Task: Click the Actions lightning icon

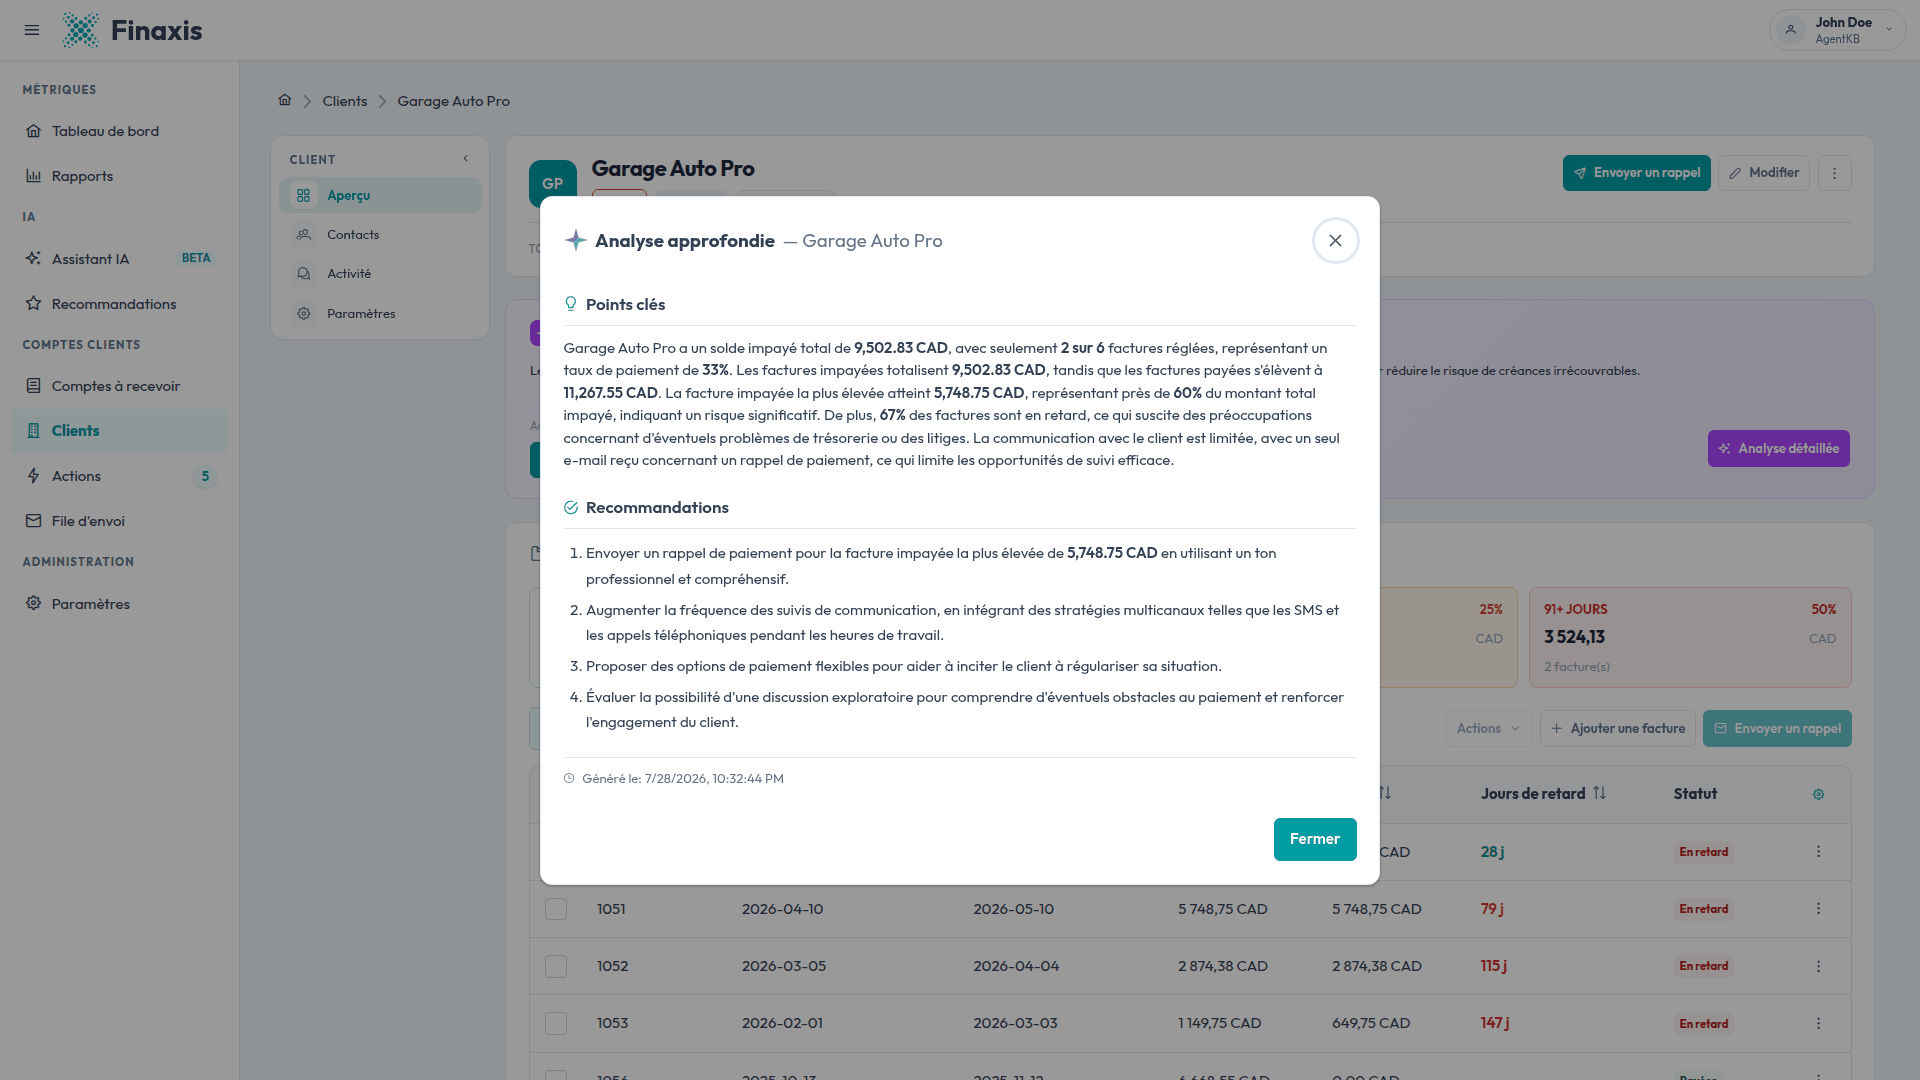Action: (33, 476)
